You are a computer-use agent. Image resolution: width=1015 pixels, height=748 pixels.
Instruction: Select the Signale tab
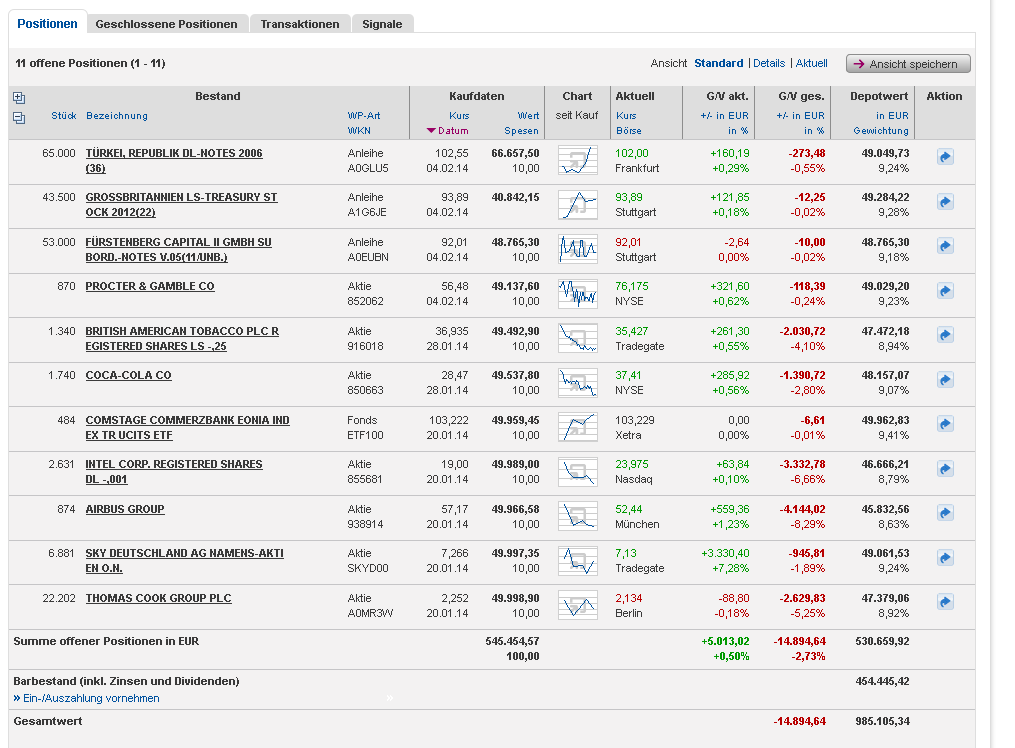point(382,24)
